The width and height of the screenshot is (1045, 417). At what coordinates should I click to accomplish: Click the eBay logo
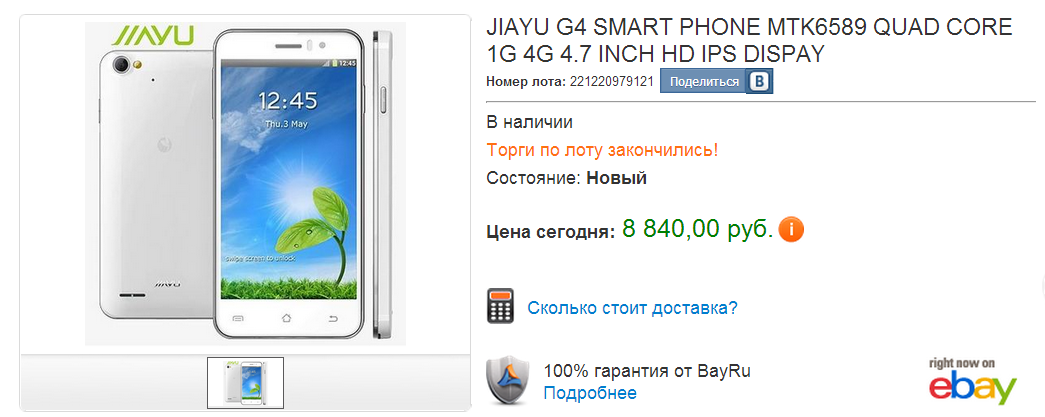tap(972, 381)
